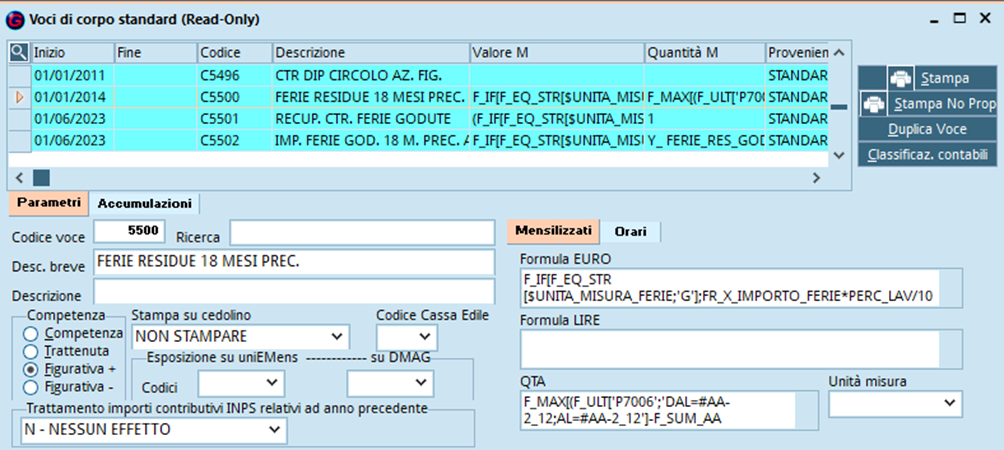Click the Classificaz. contabili button

(x=927, y=154)
